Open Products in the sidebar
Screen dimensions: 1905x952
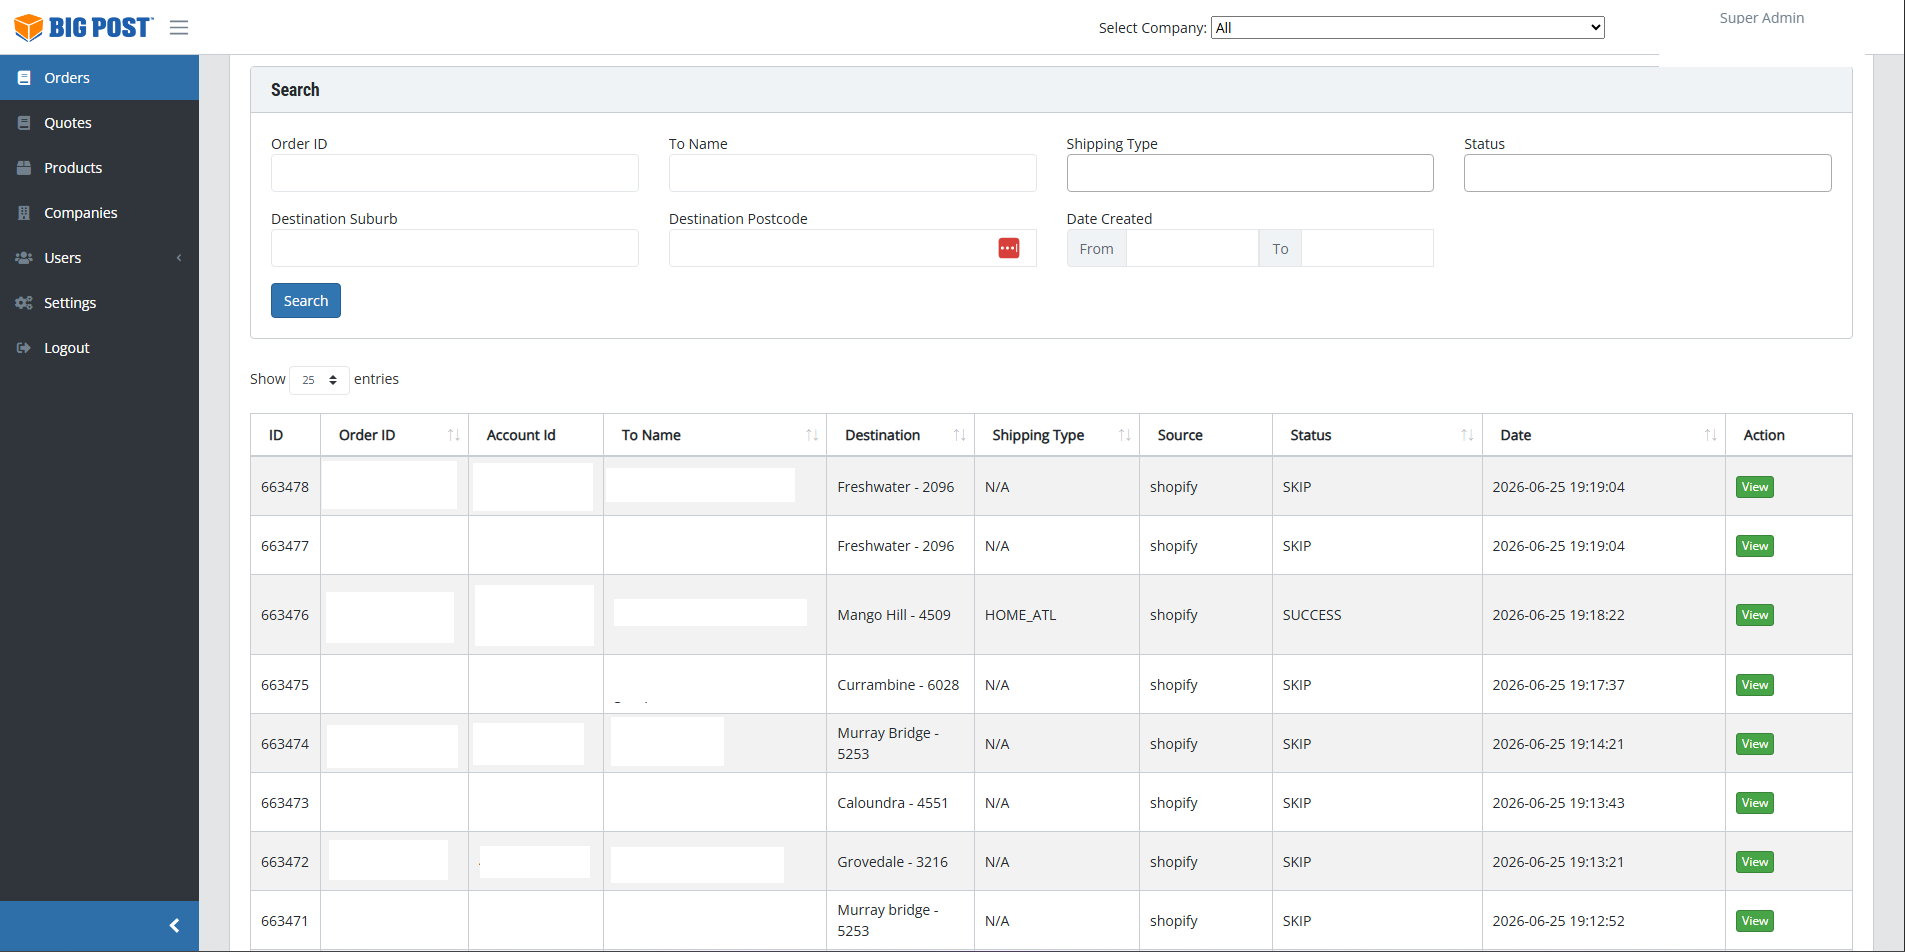click(x=99, y=168)
